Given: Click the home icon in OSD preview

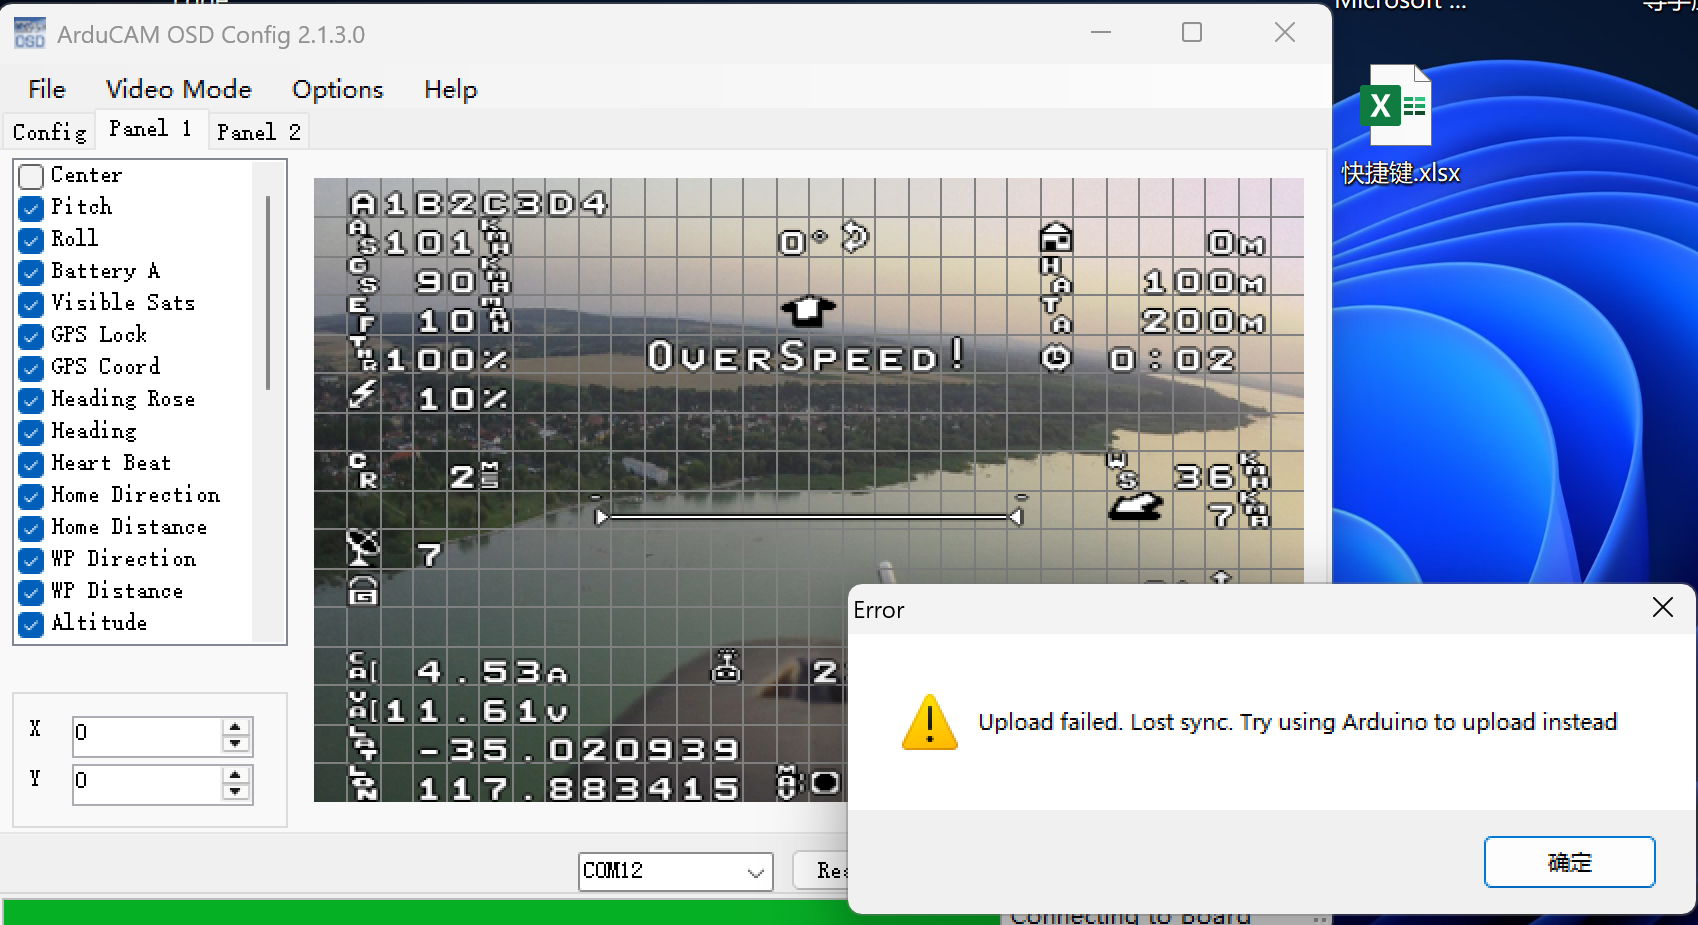Looking at the screenshot, I should [1056, 239].
